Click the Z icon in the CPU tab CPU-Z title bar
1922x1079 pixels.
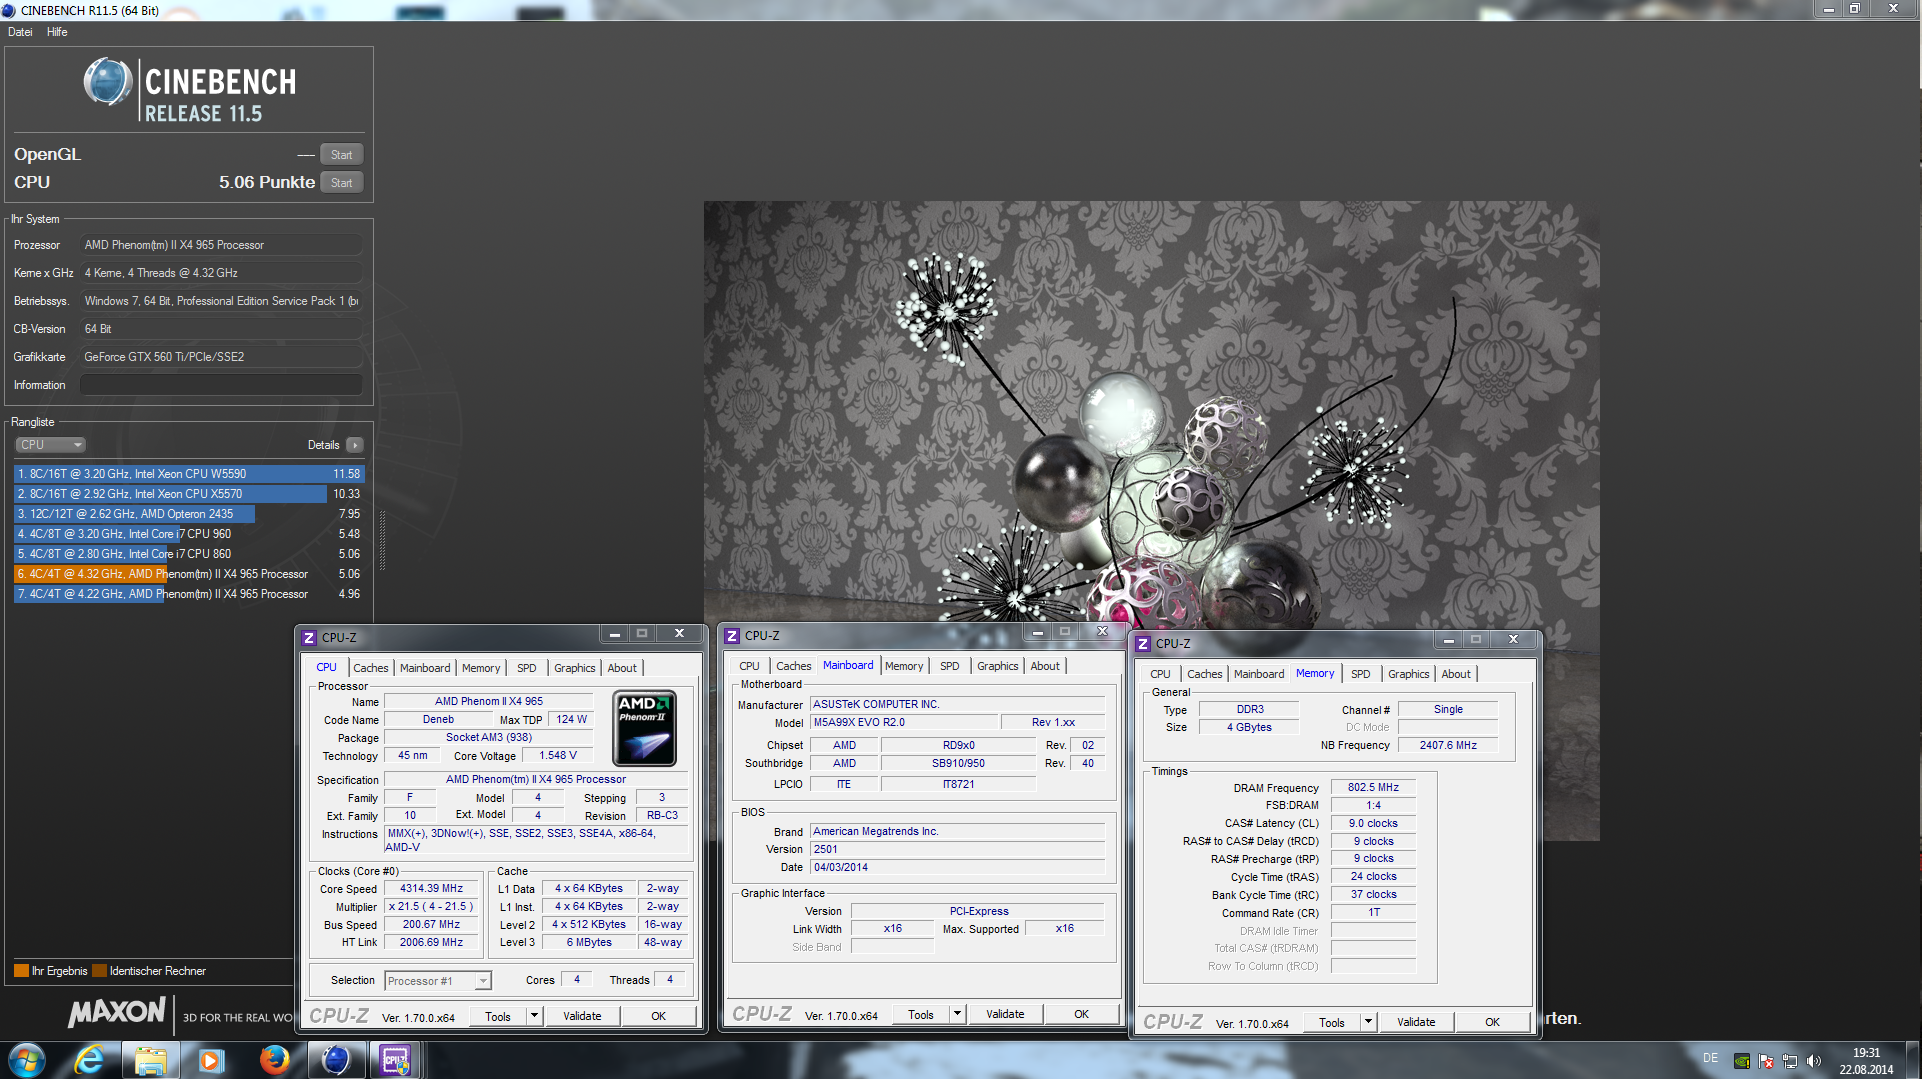tap(309, 638)
